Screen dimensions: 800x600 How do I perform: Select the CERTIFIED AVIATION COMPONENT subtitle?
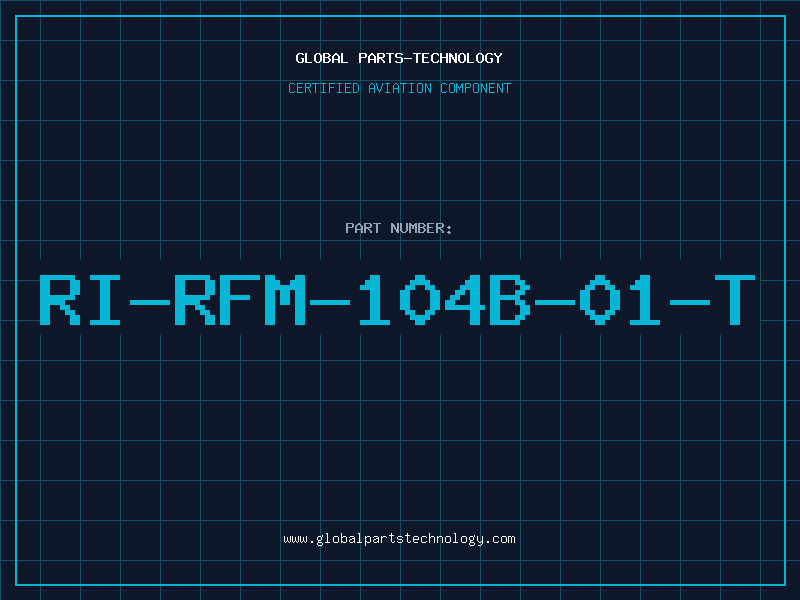click(399, 88)
